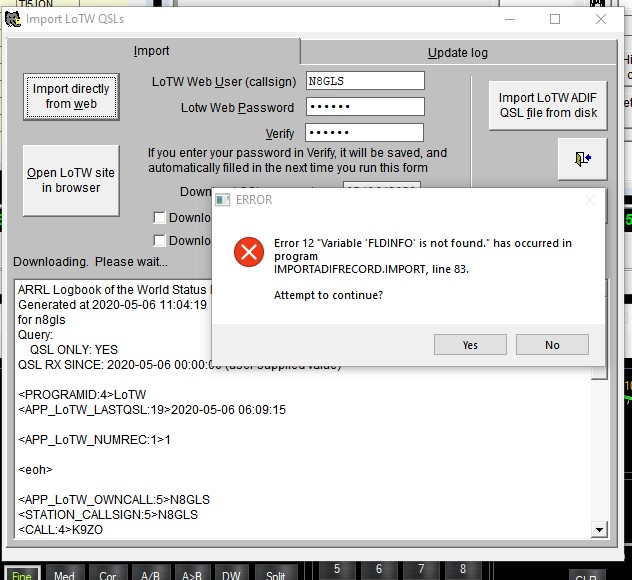Toggle the second Download checkbox
632x580 pixels.
[x=159, y=240]
